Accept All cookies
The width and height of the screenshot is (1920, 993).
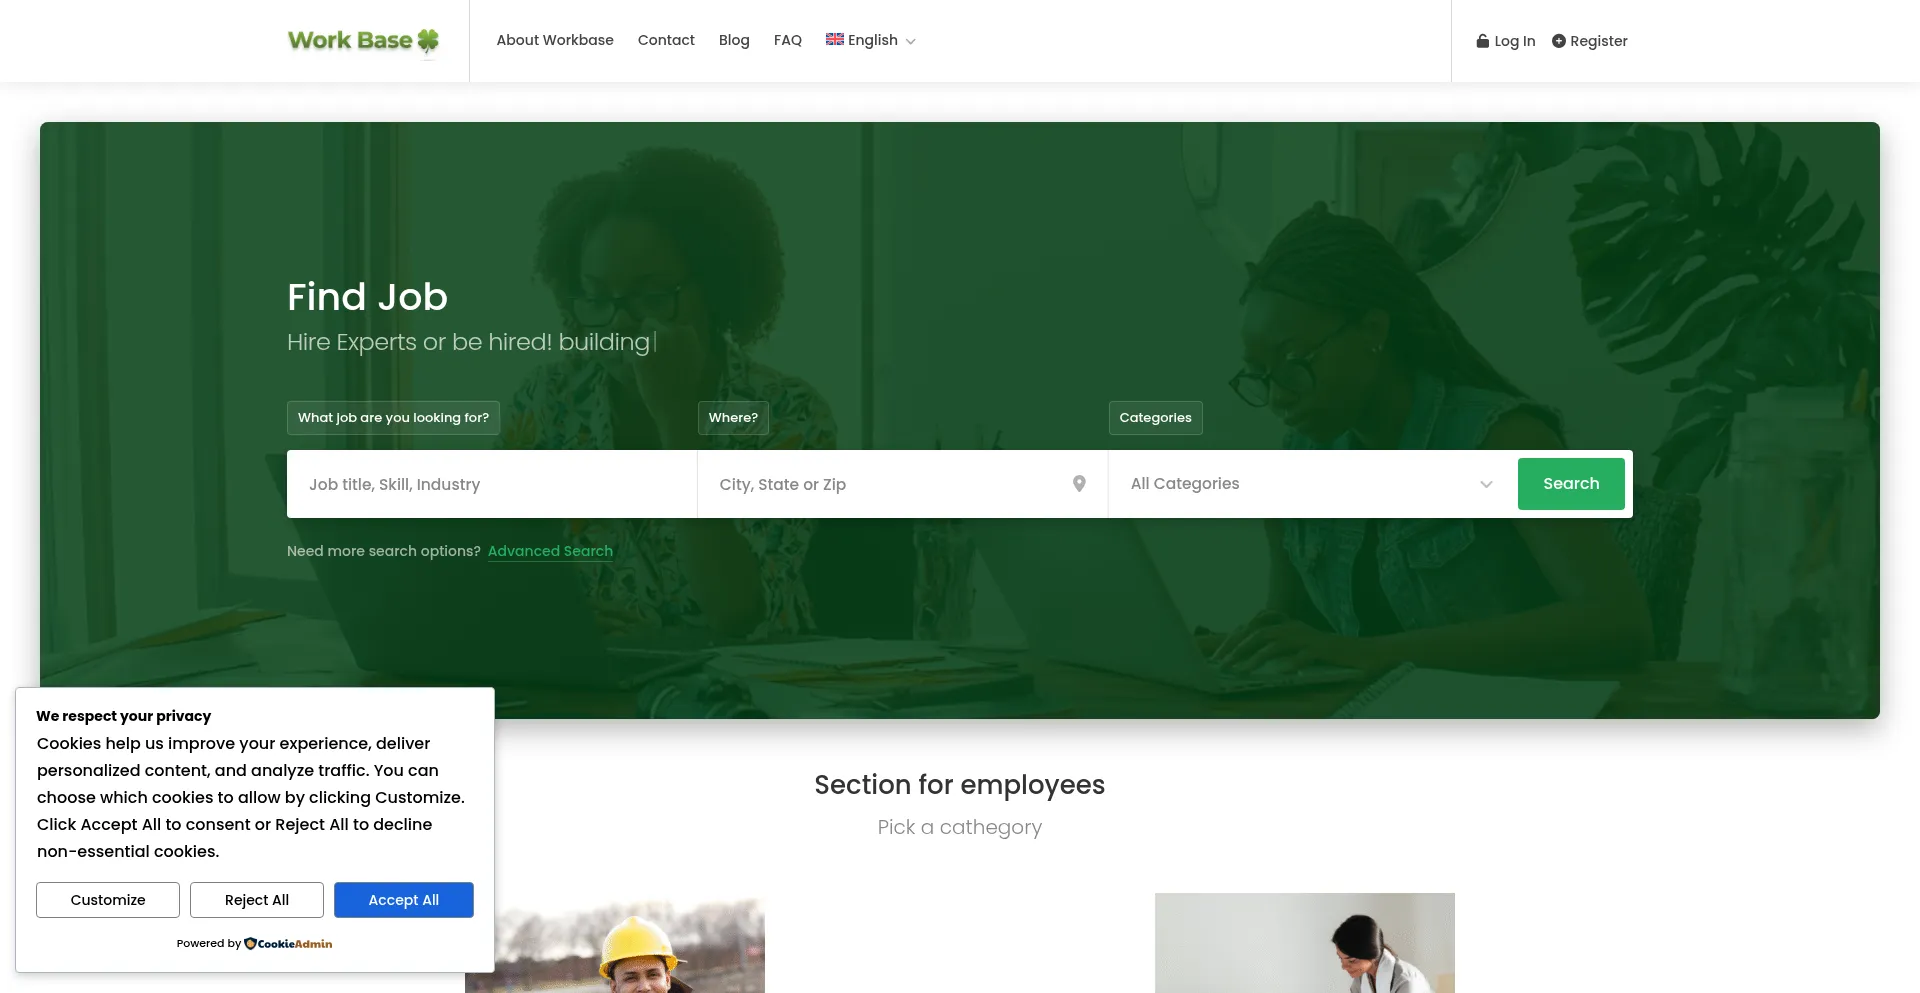(x=404, y=900)
